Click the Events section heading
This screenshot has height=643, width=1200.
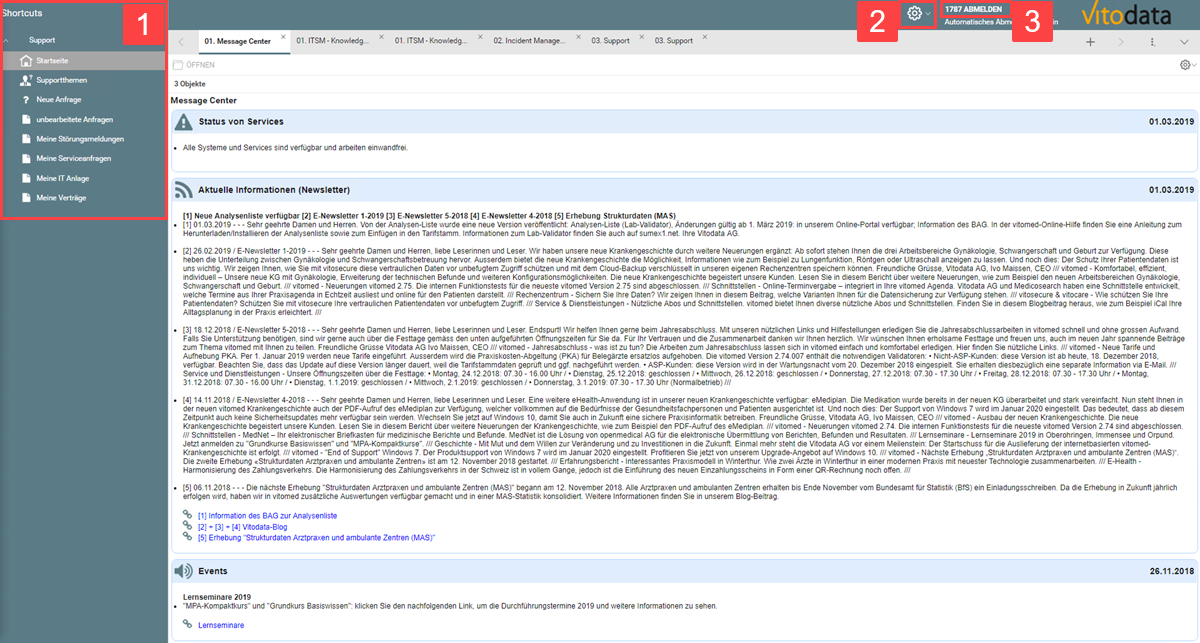213,571
